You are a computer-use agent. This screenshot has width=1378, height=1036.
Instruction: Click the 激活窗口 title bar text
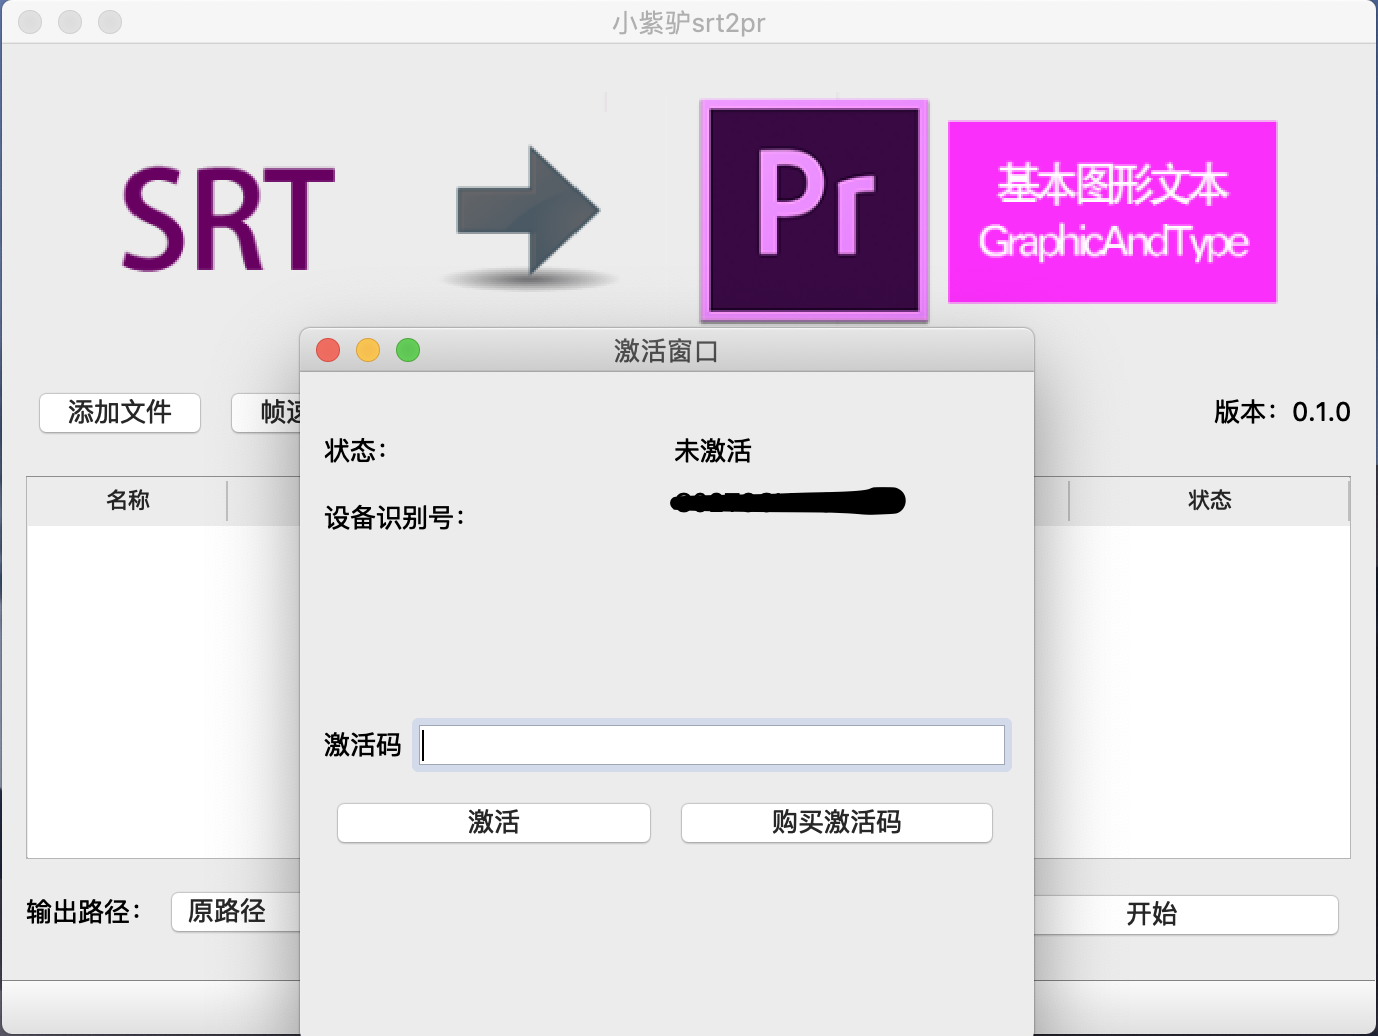(x=666, y=351)
